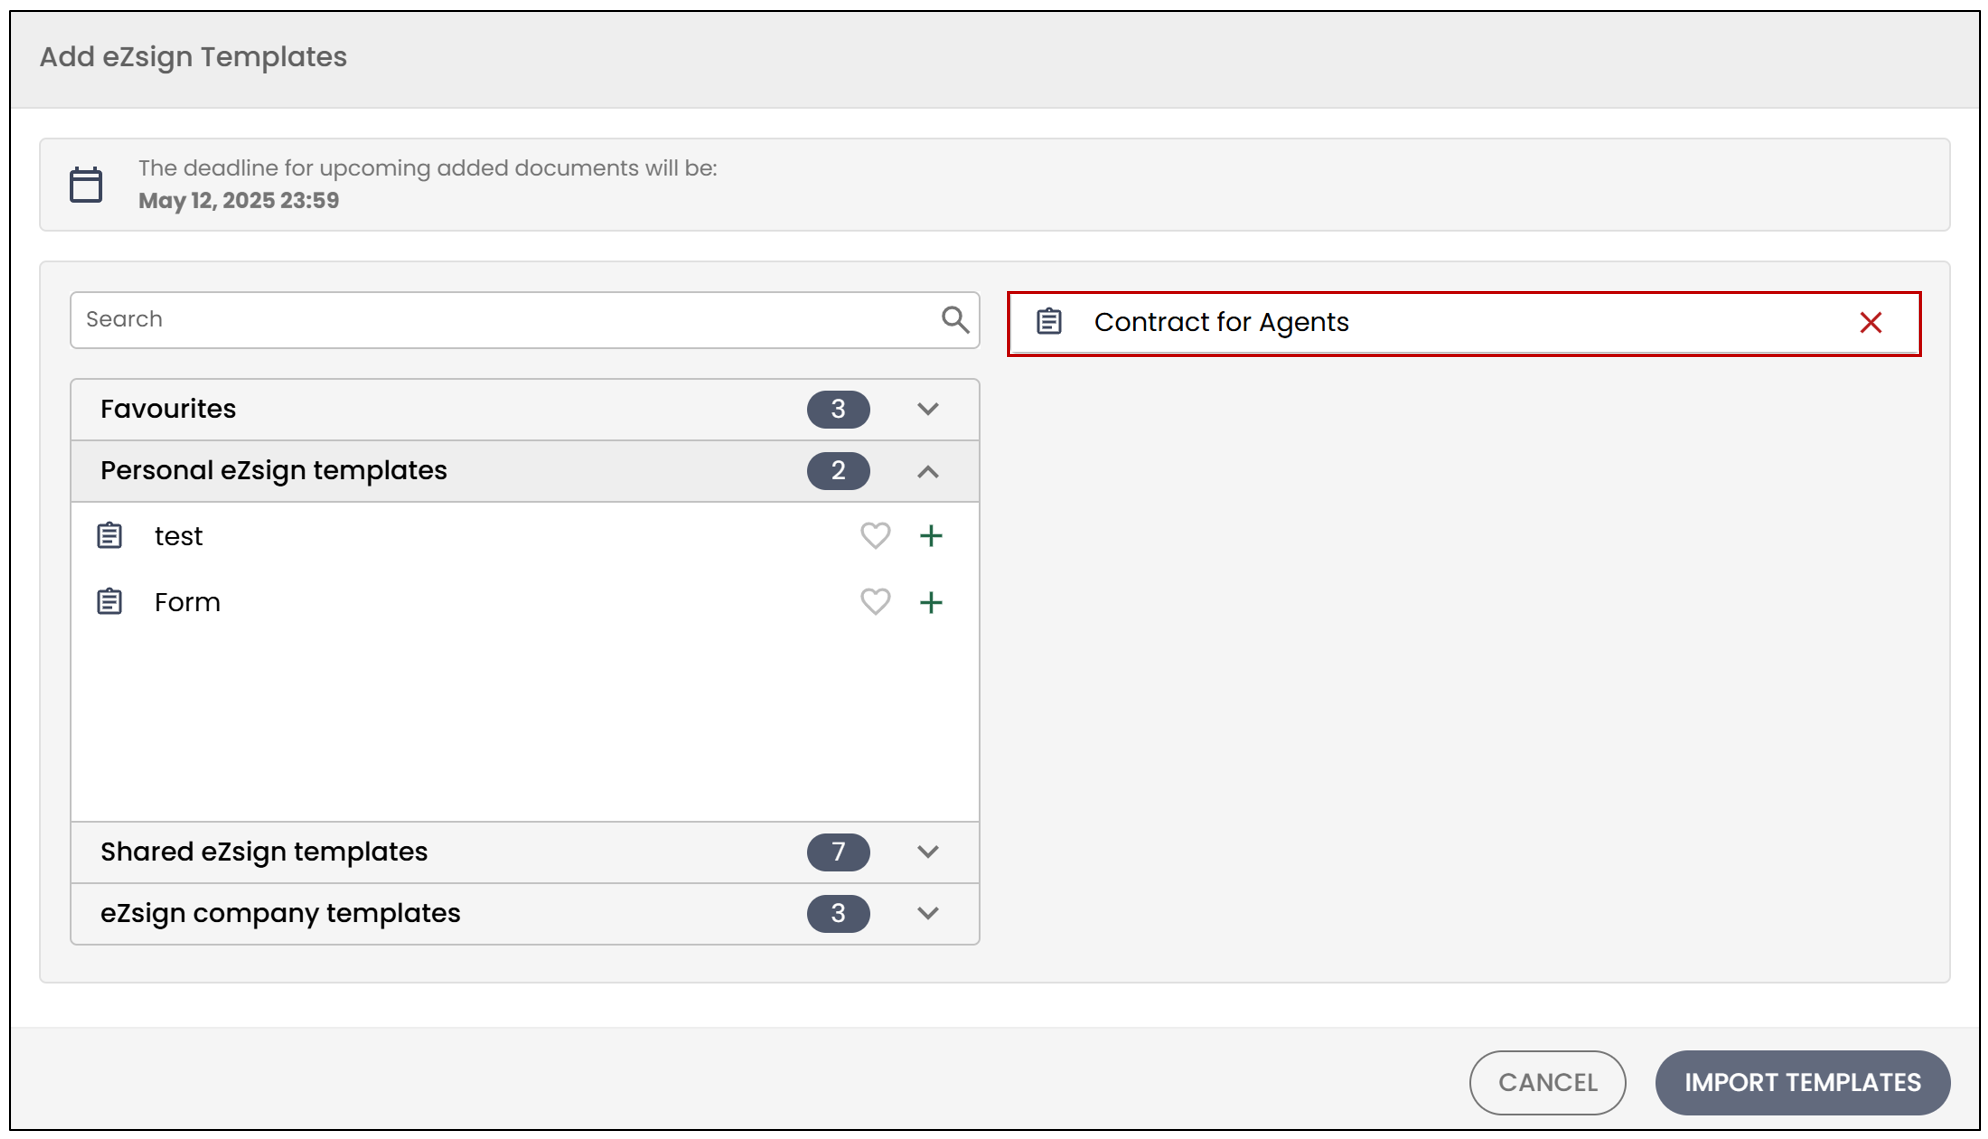Select the Form template row
Viewport: 1988px width, 1139px height.
[525, 602]
